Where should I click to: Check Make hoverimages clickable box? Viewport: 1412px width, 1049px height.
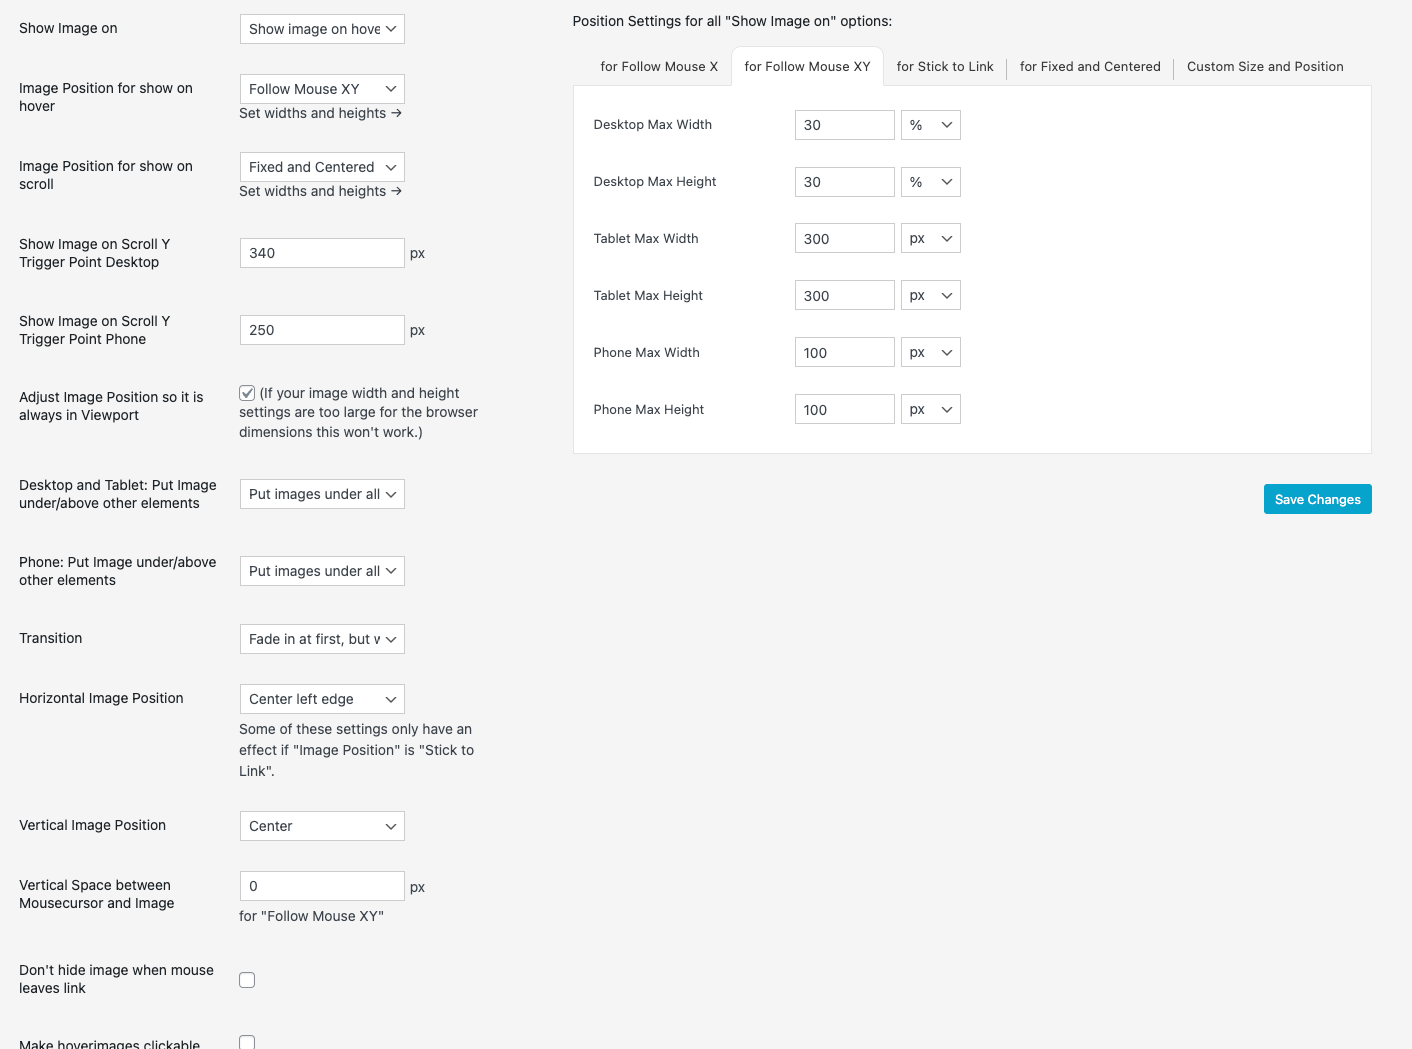pyautogui.click(x=247, y=1042)
